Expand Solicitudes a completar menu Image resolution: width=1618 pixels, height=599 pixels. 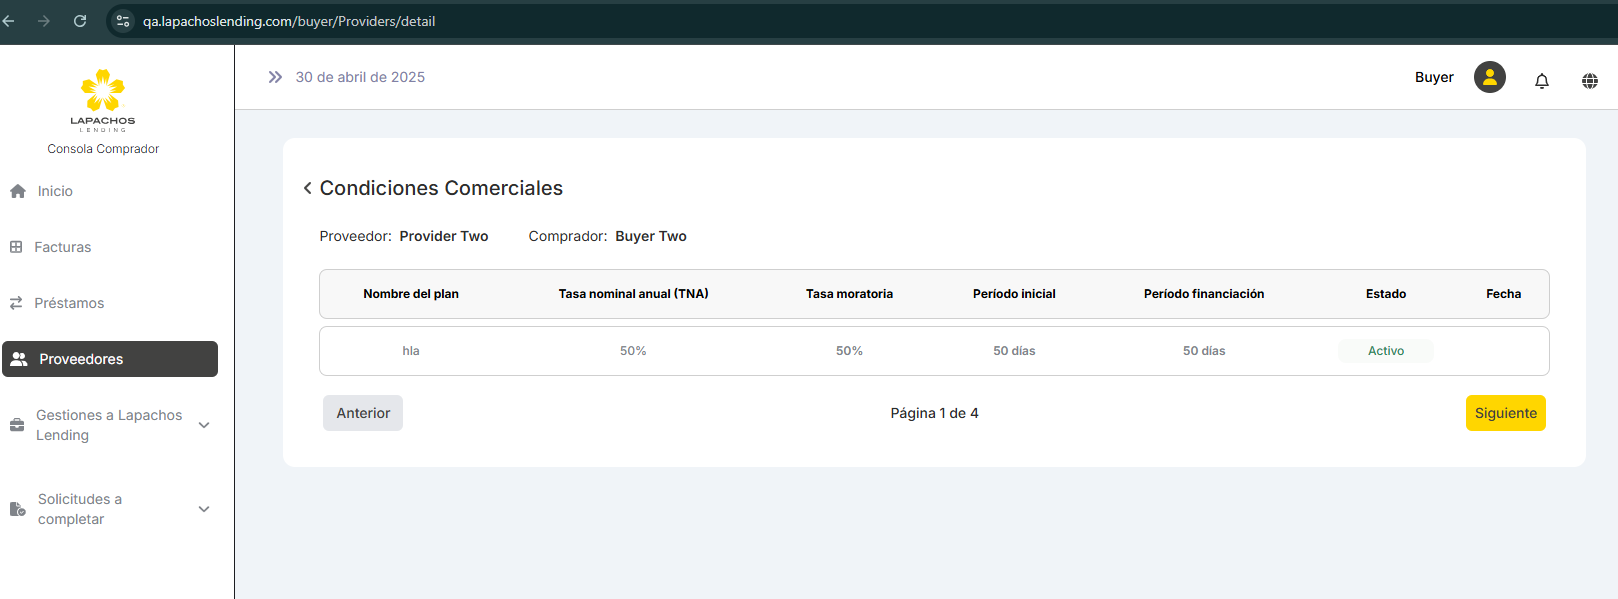tap(204, 509)
